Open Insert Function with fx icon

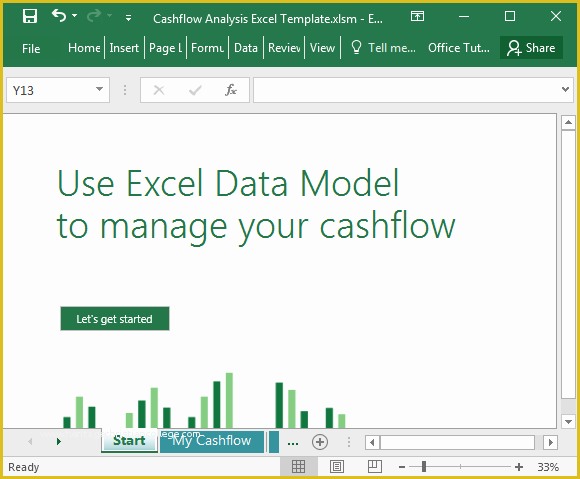pos(230,90)
